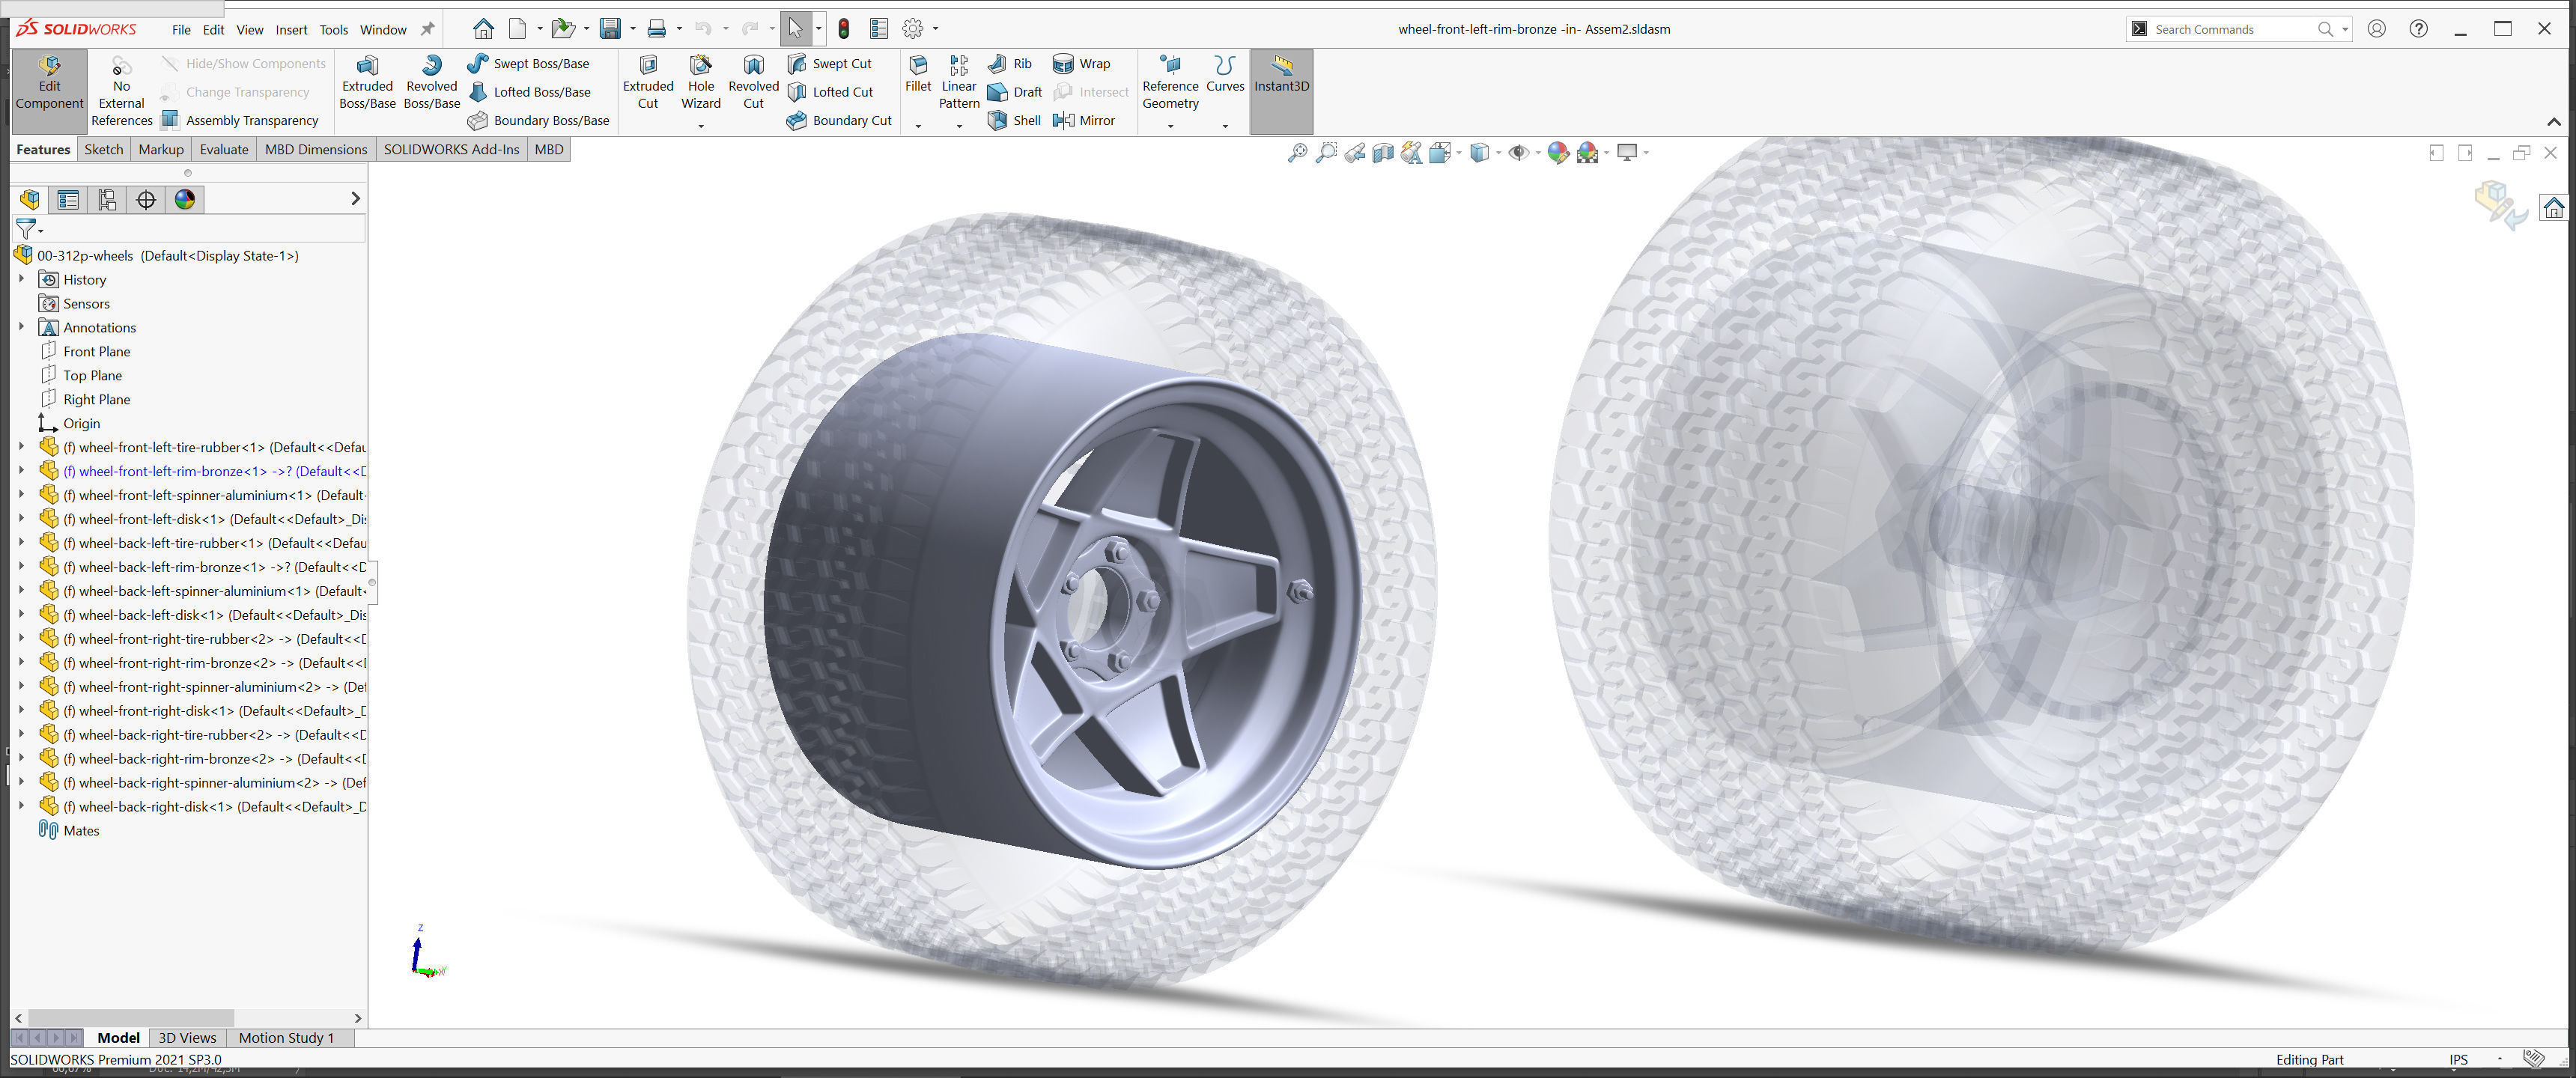This screenshot has width=2576, height=1078.
Task: Select the Revolved Cut tool
Action: coord(753,82)
